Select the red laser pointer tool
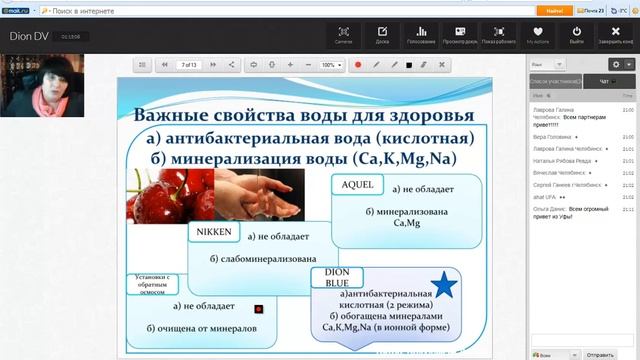Image resolution: width=640 pixels, height=360 pixels. (358, 65)
